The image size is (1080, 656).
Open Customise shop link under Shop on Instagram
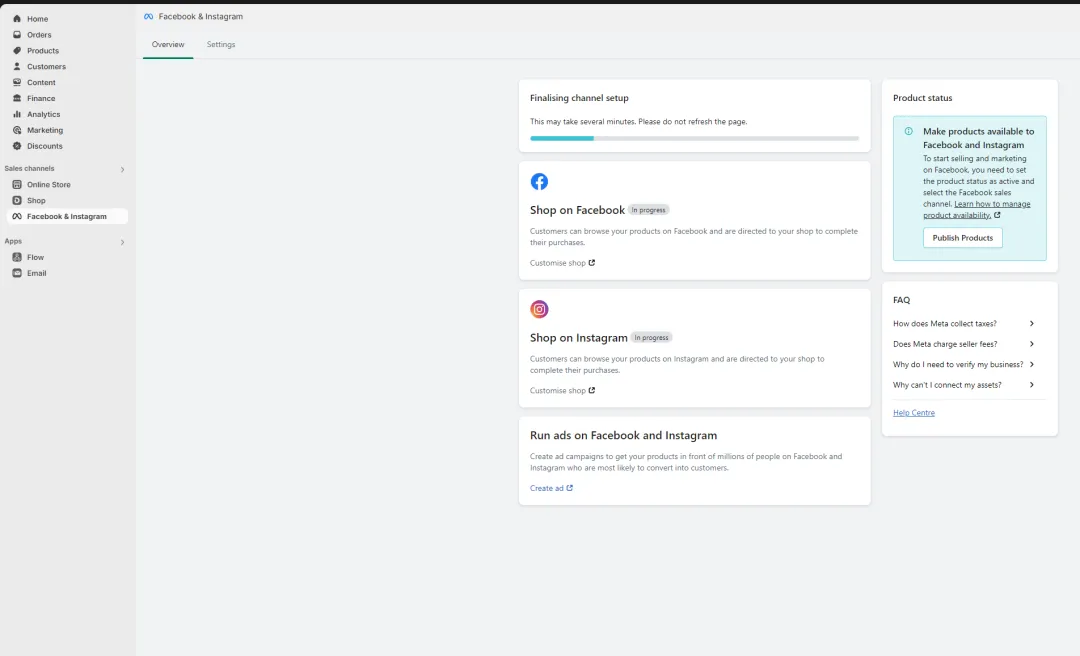coord(562,390)
